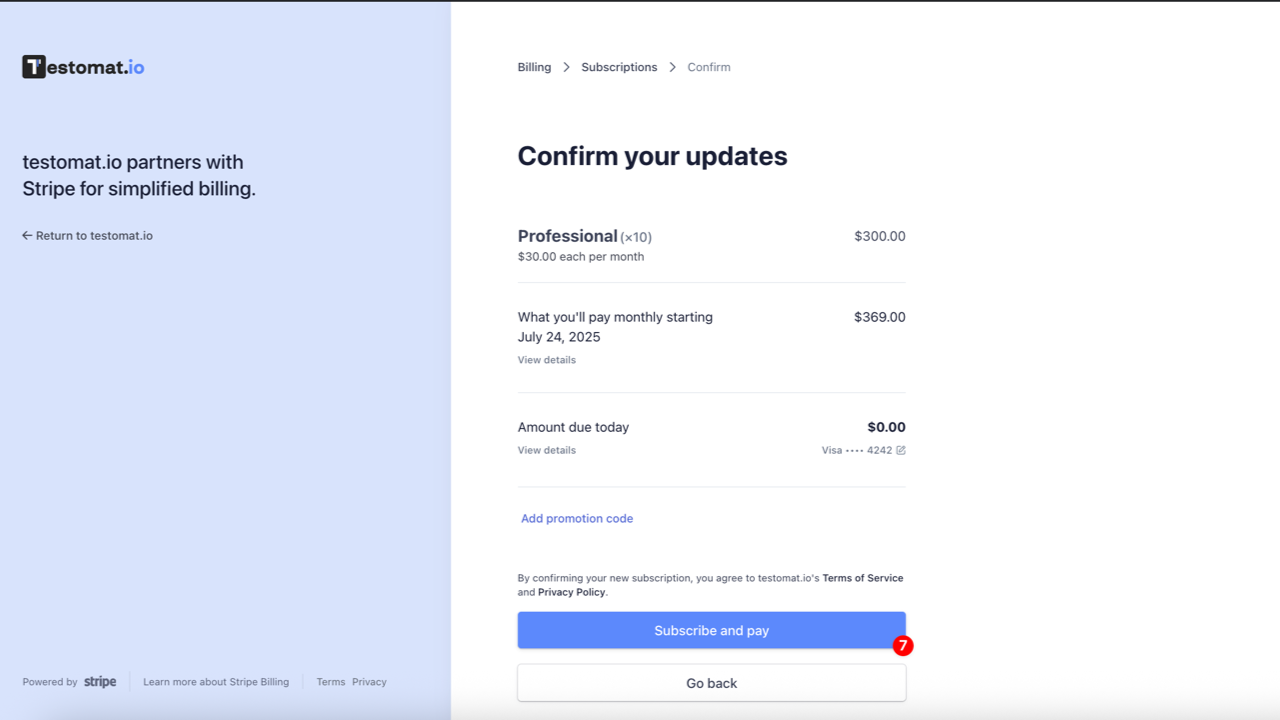
Task: Open Add promotion code
Action: click(x=577, y=518)
